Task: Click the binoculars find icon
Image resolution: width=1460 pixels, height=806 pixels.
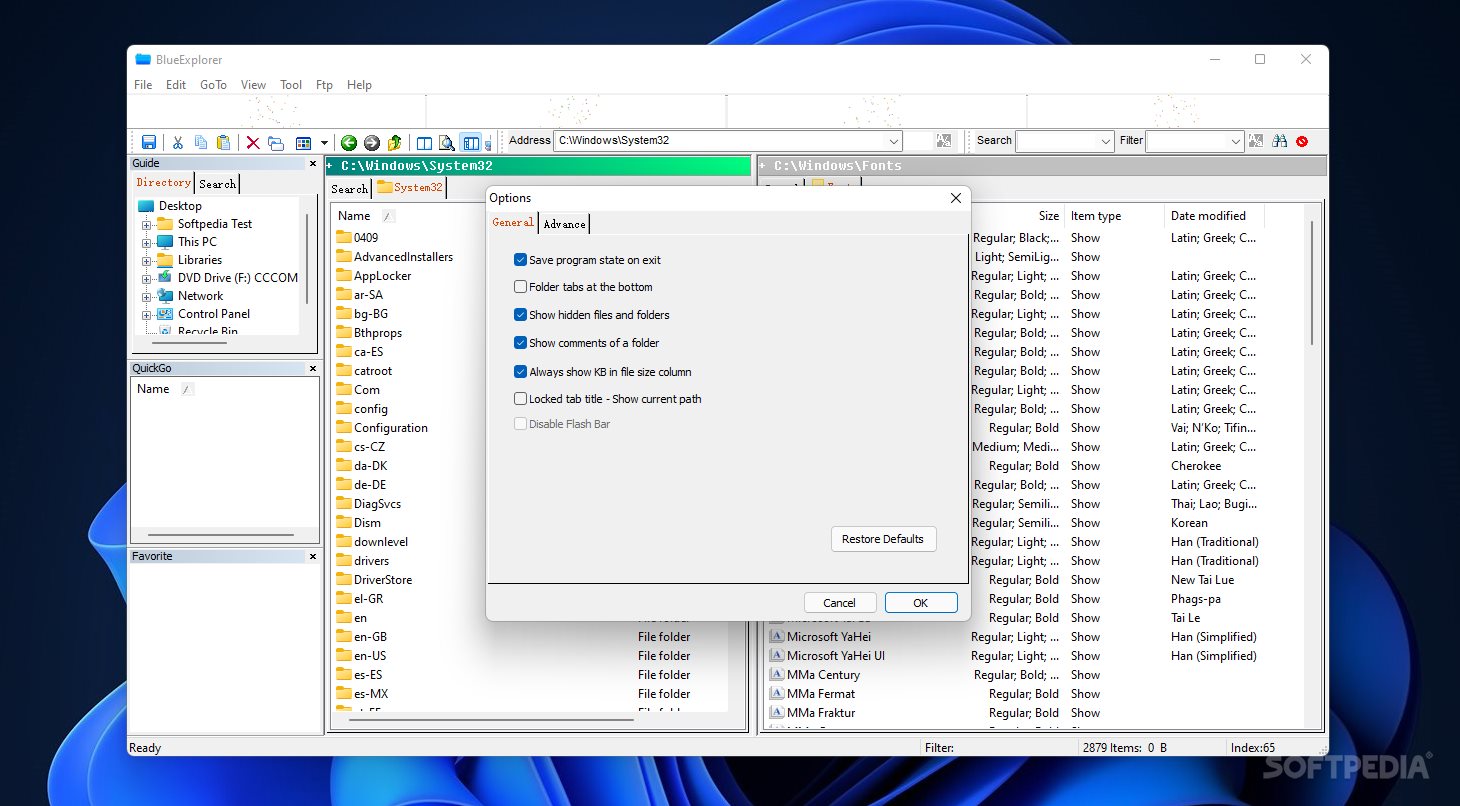Action: pos(1279,141)
